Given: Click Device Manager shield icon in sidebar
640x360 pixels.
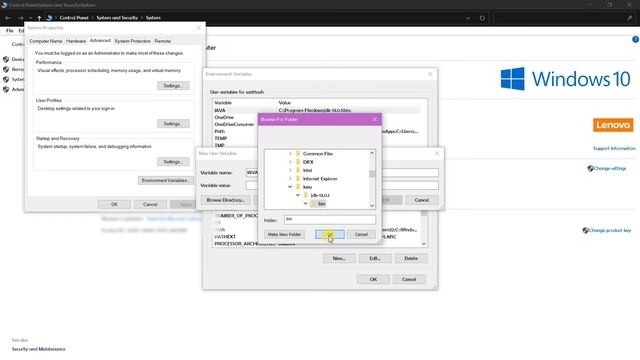Looking at the screenshot, I should [6, 59].
